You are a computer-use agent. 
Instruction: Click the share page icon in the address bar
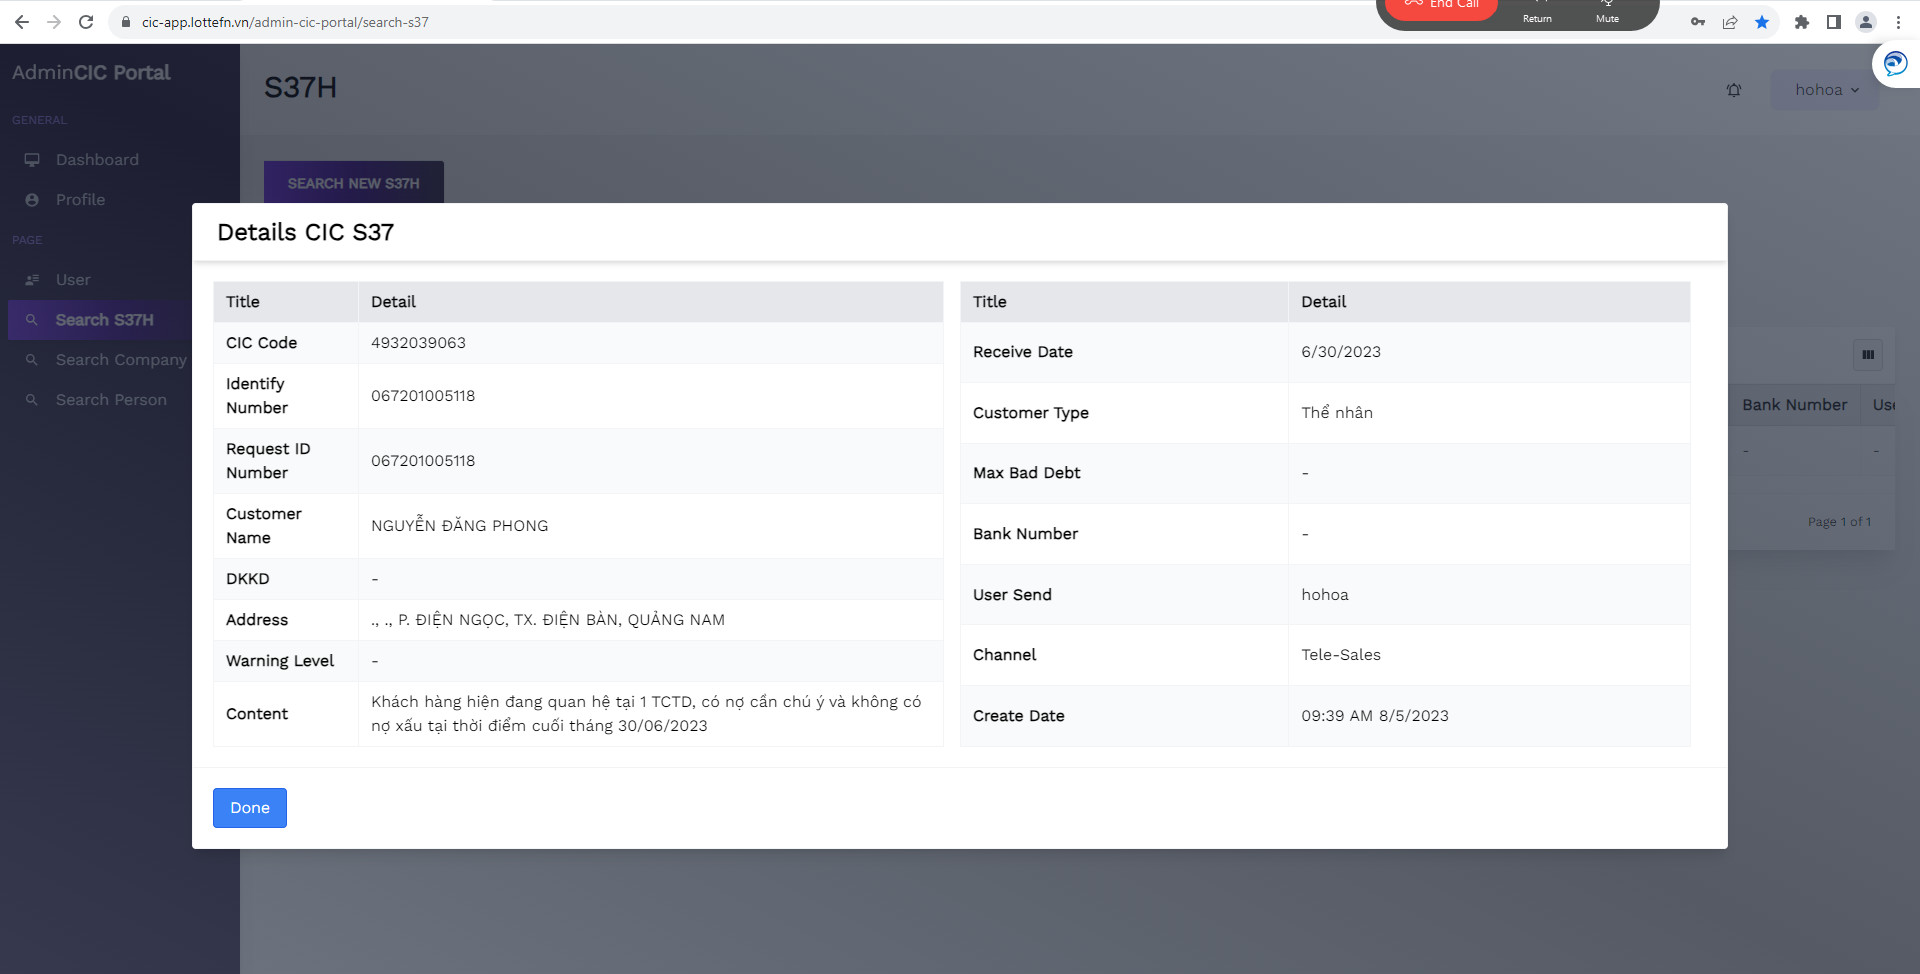1730,22
